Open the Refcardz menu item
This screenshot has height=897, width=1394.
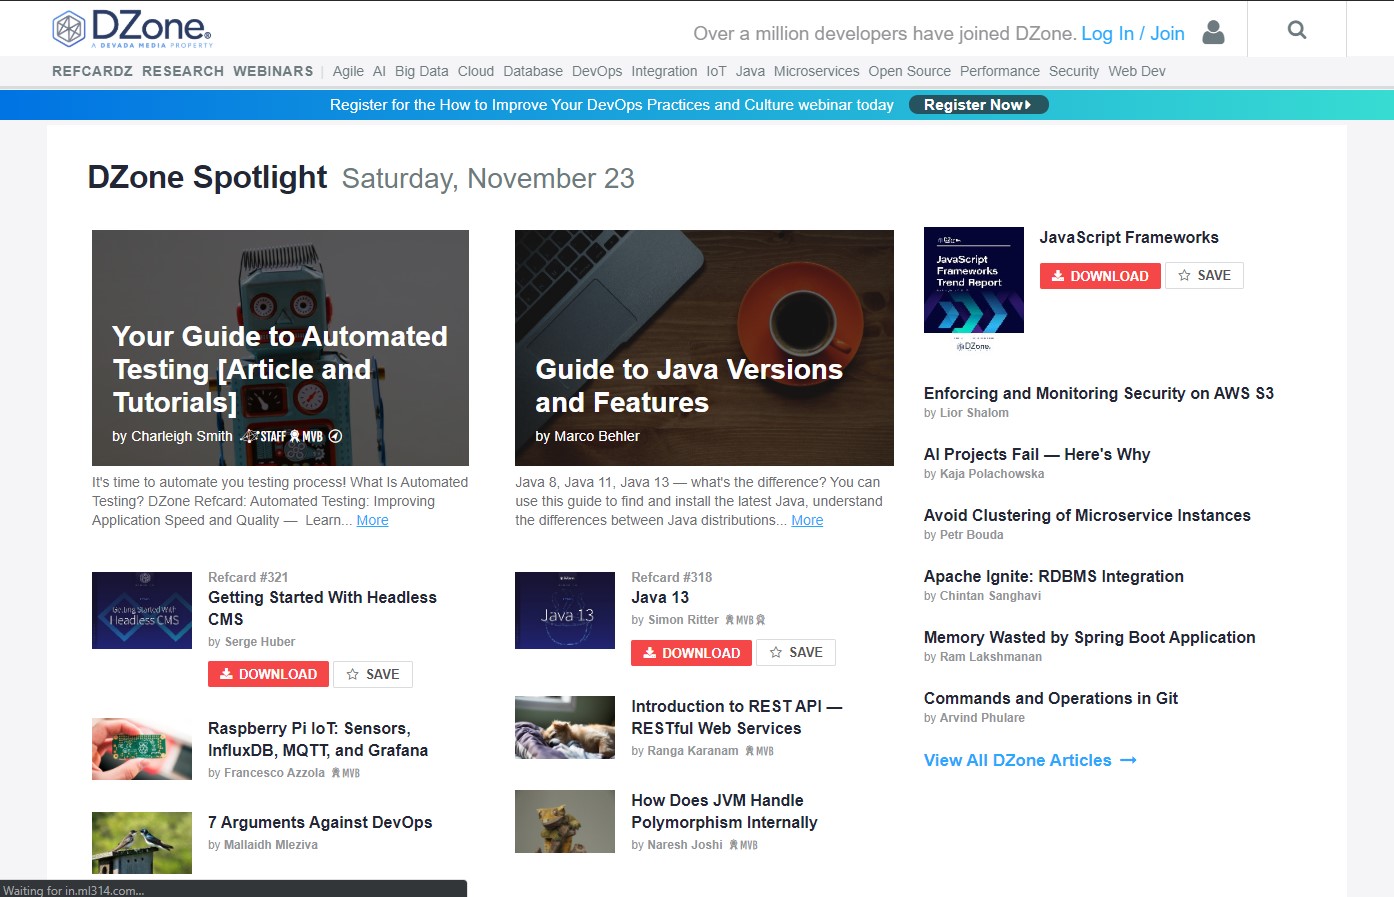pyautogui.click(x=92, y=71)
